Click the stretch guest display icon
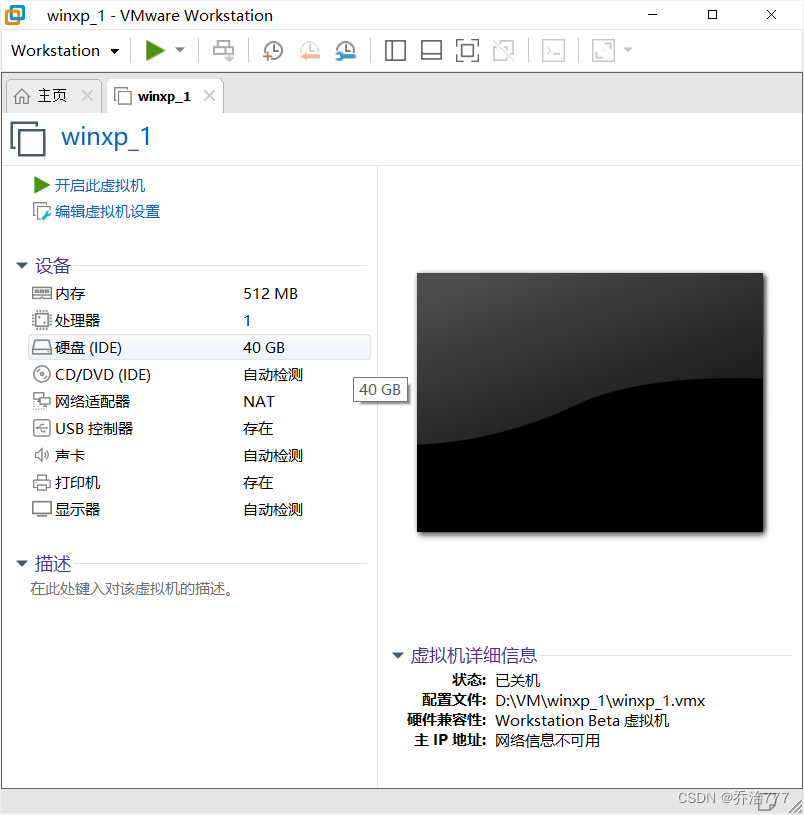The width and height of the screenshot is (804, 815). click(603, 50)
